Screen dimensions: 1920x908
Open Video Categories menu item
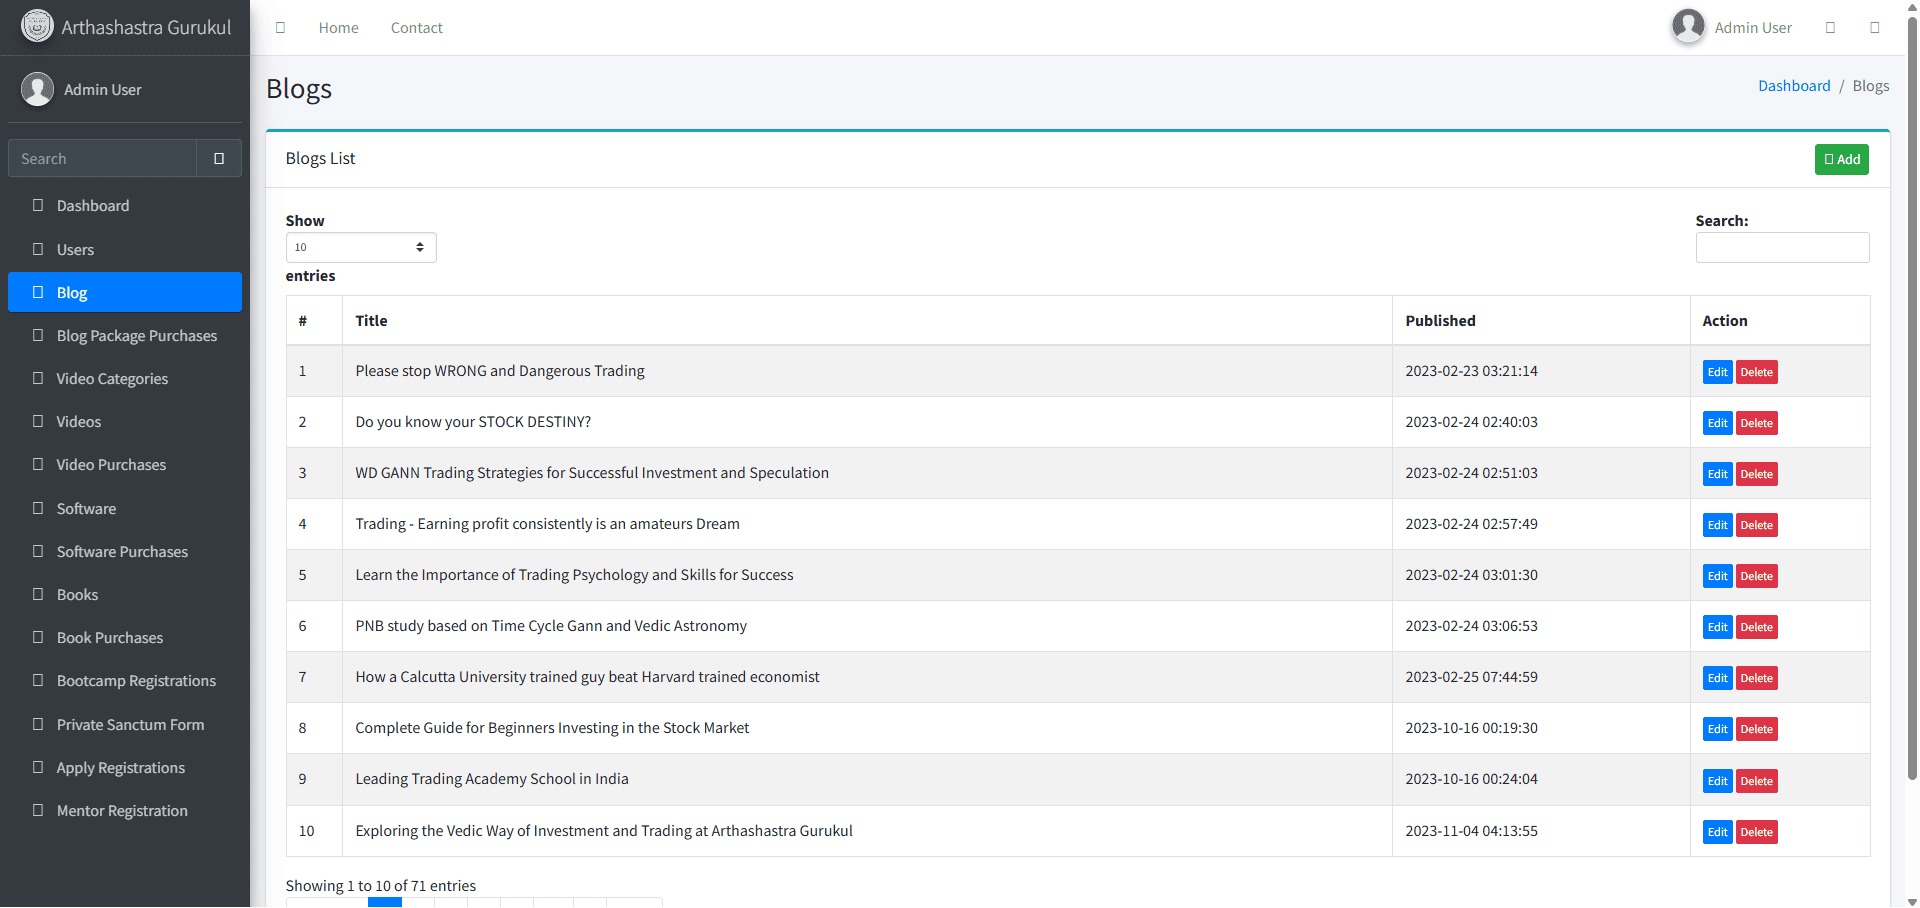pyautogui.click(x=125, y=378)
